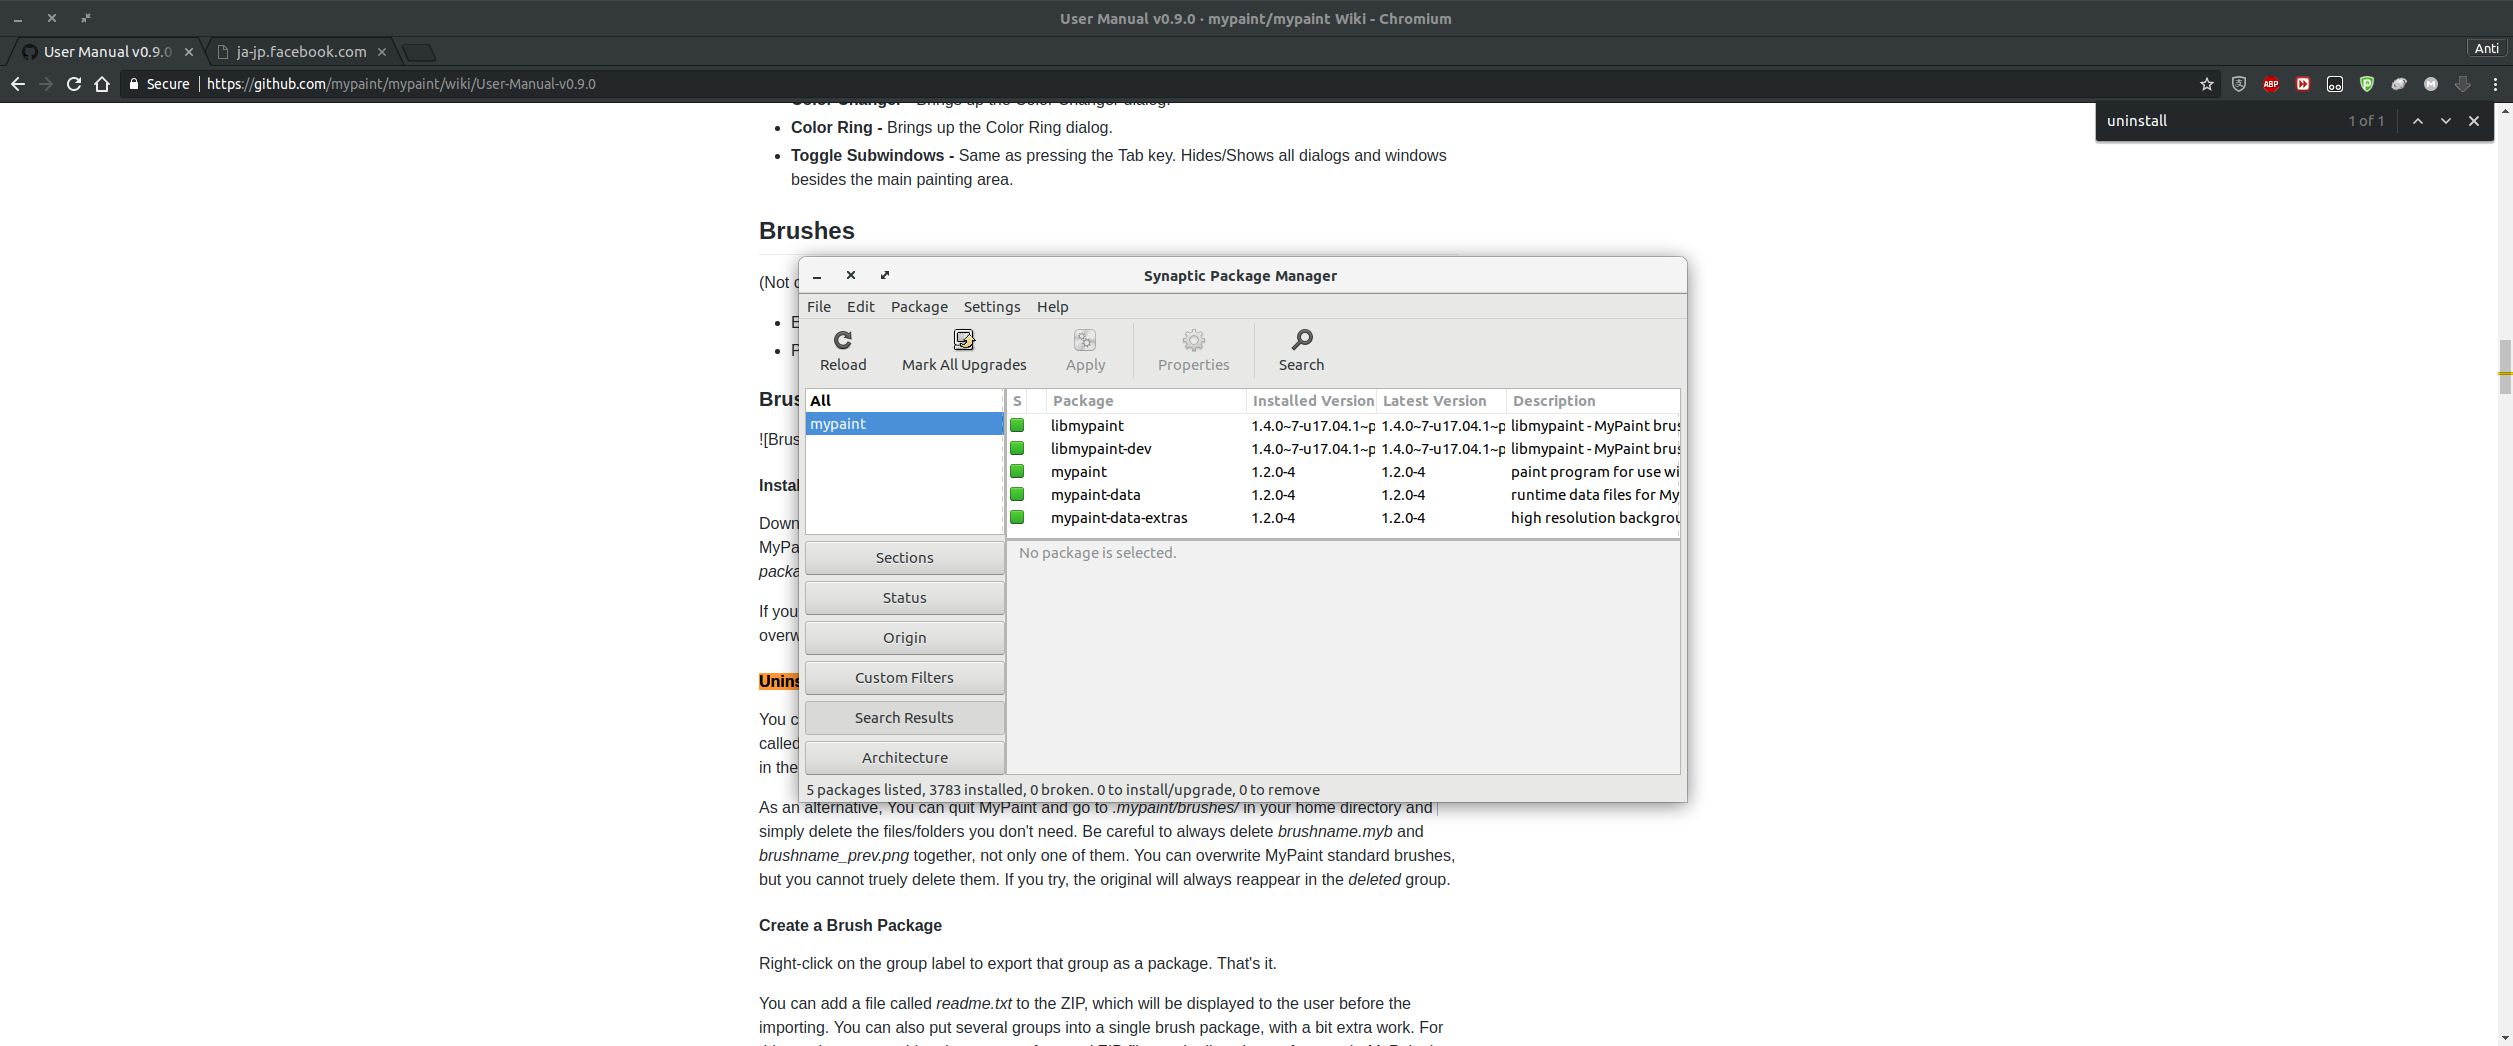Click Reload icon in Synaptic toolbar
The height and width of the screenshot is (1046, 2513).
point(843,340)
